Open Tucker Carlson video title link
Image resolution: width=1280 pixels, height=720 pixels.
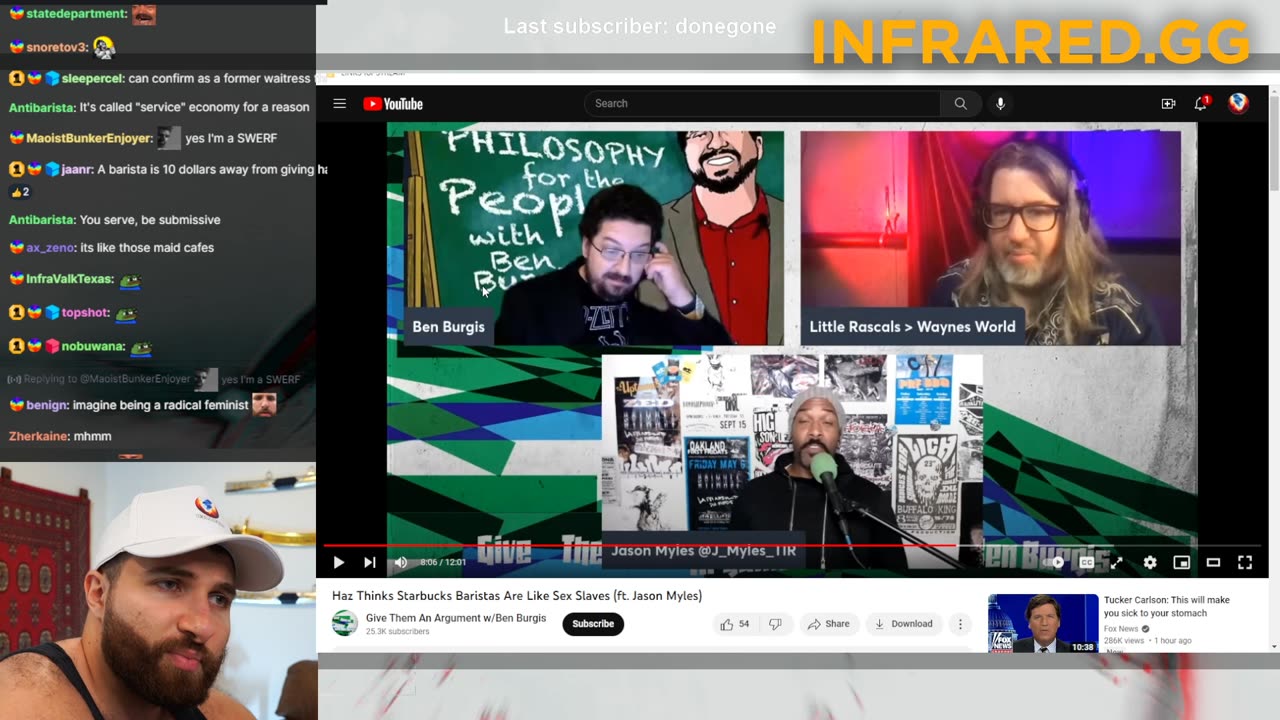click(1167, 606)
